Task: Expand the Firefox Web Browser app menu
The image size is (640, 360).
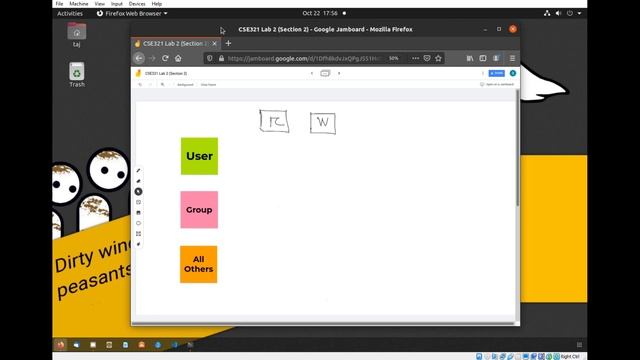Action: pyautogui.click(x=132, y=13)
